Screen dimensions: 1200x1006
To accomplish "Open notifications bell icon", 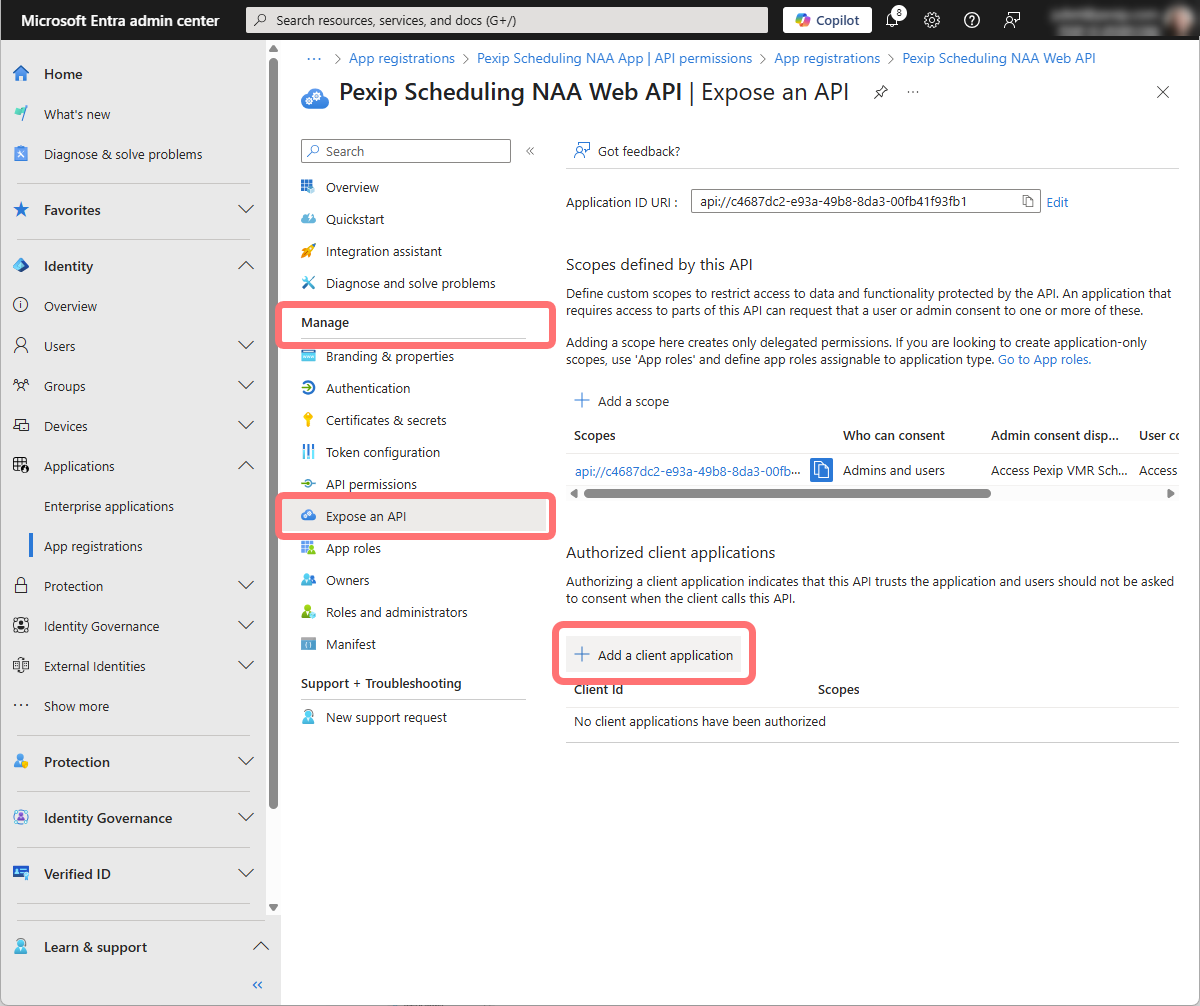I will pyautogui.click(x=893, y=20).
